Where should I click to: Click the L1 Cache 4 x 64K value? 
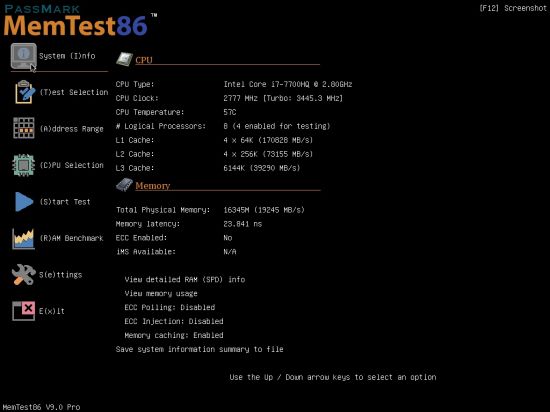268,140
